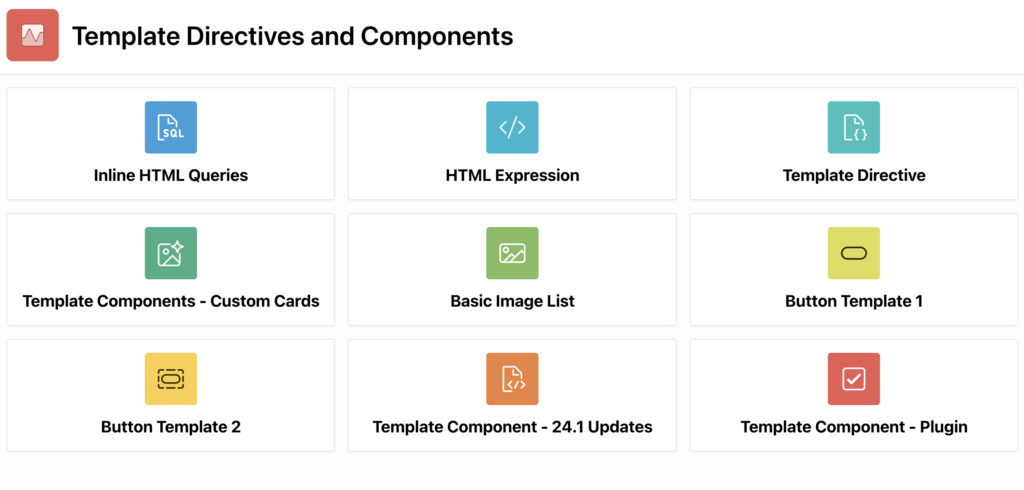The image size is (1024, 490).
Task: Open the Inline HTML Queries link
Action: 171,175
